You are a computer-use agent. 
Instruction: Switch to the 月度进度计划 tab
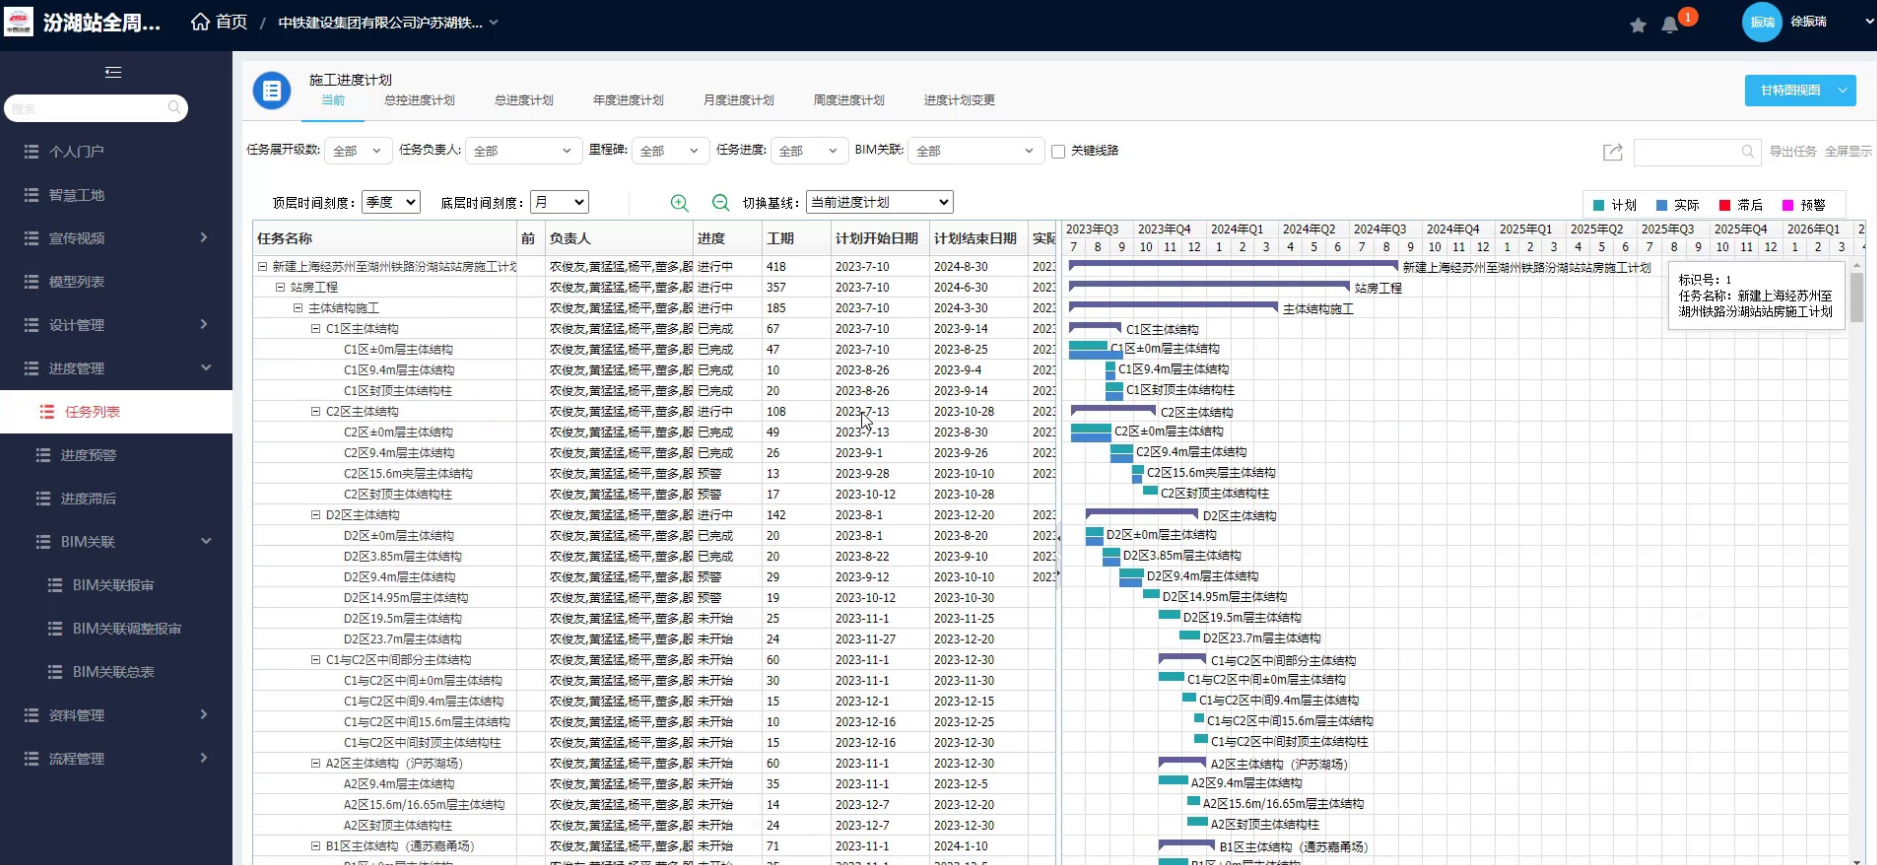pyautogui.click(x=738, y=100)
